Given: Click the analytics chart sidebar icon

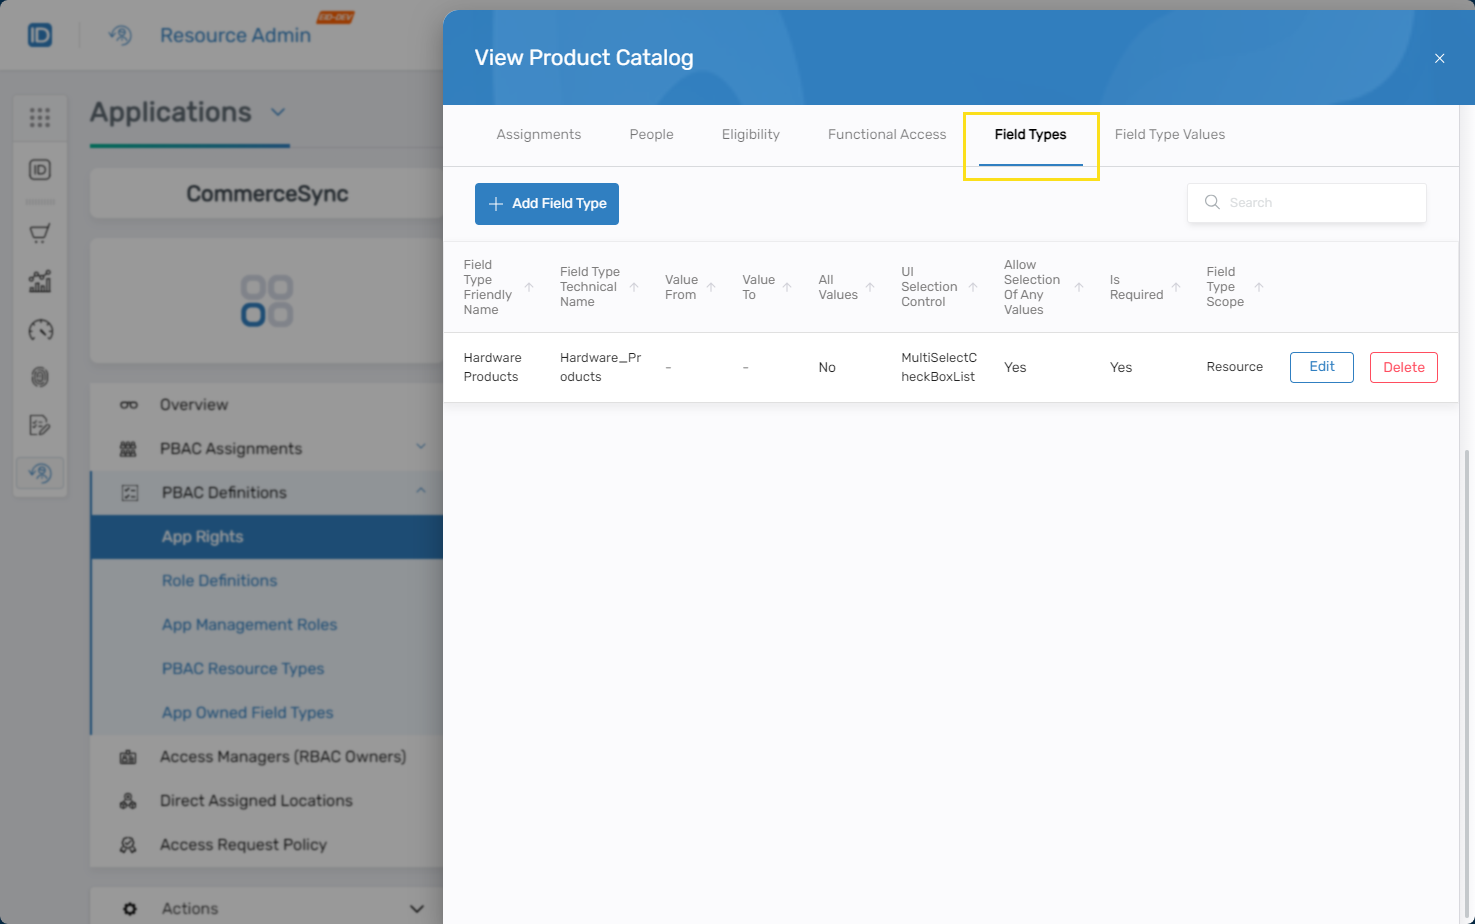Looking at the screenshot, I should click(x=40, y=282).
